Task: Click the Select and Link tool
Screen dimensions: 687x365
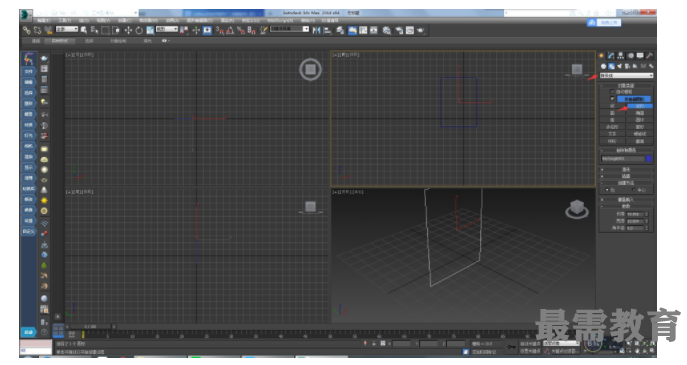Action: [27, 30]
